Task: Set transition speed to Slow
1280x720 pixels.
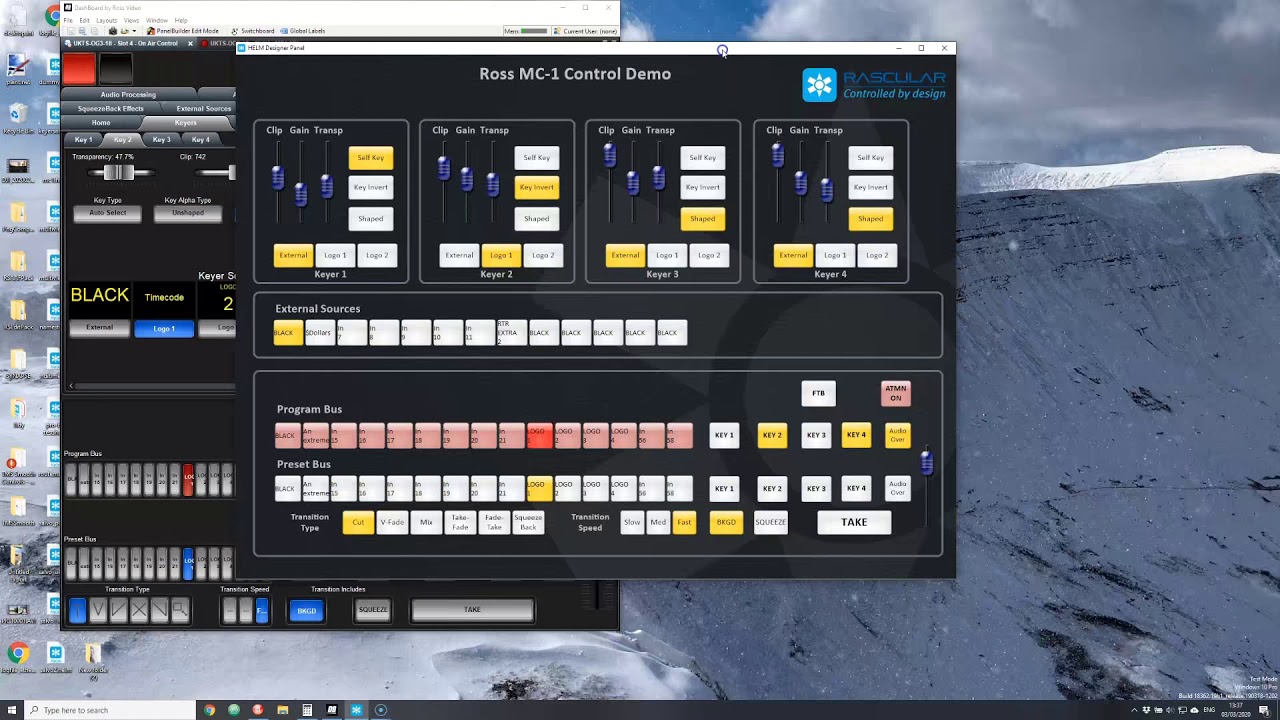Action: click(632, 522)
